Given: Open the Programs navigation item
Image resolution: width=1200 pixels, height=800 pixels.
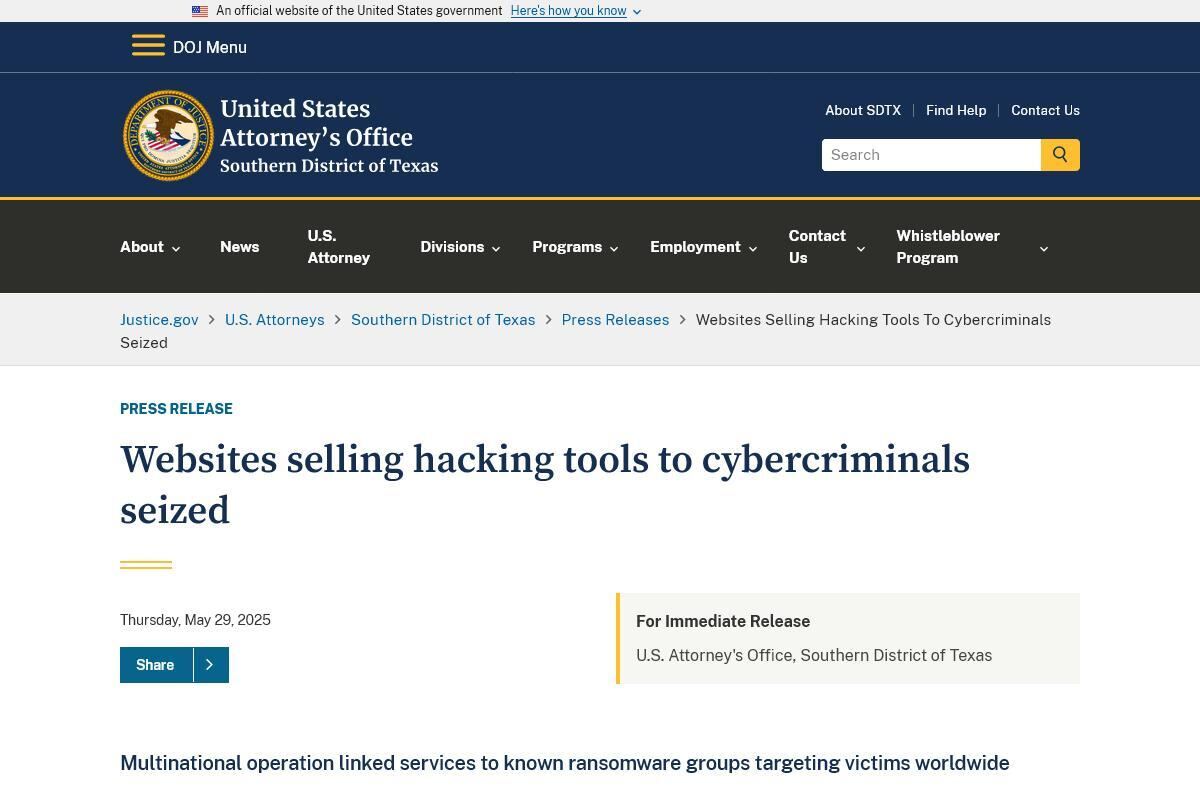Looking at the screenshot, I should [x=567, y=247].
